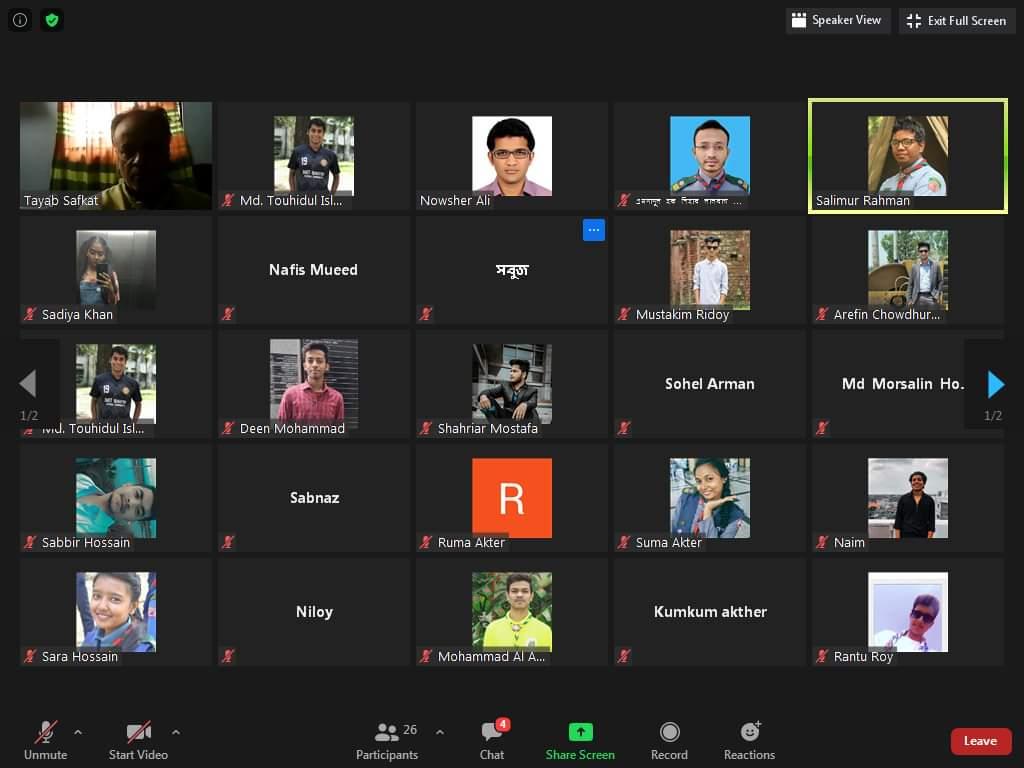Open the meeting information icon
Image resolution: width=1024 pixels, height=768 pixels.
coord(20,20)
